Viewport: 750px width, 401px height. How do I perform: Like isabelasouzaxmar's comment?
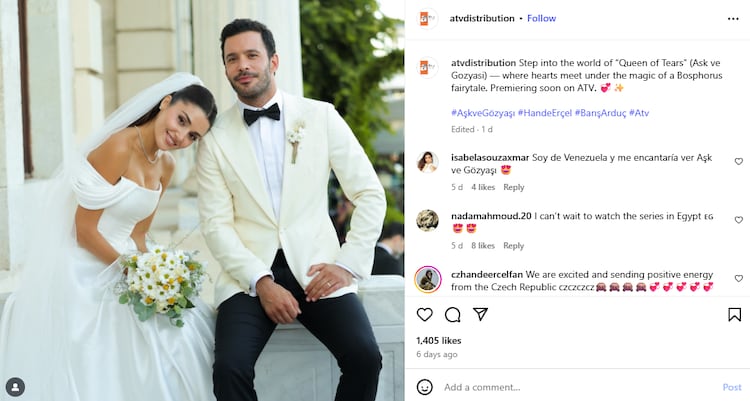pyautogui.click(x=739, y=162)
